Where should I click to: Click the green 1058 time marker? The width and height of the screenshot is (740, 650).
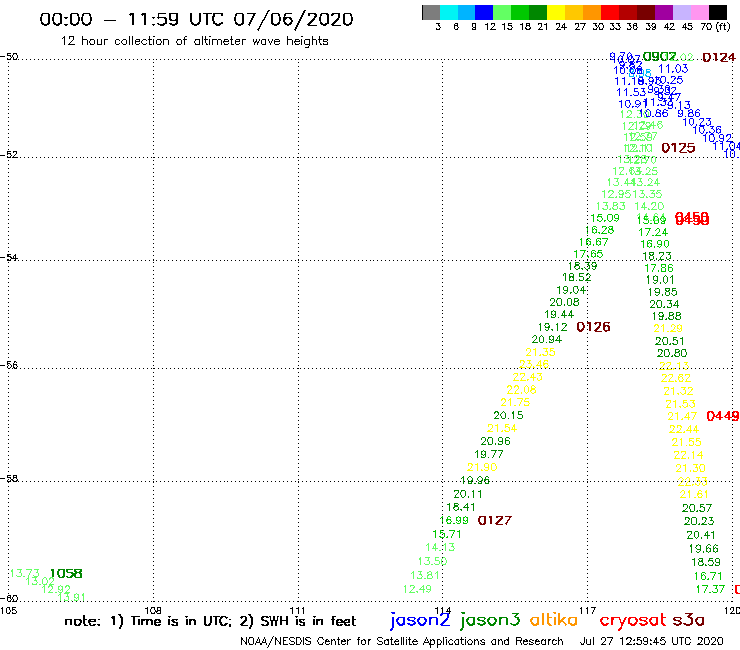[x=66, y=574]
